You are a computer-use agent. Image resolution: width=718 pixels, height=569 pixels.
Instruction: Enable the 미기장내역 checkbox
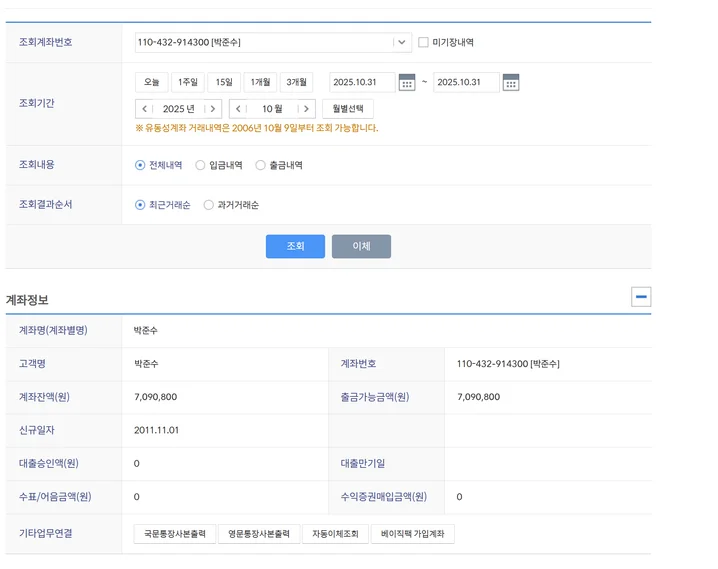point(424,43)
